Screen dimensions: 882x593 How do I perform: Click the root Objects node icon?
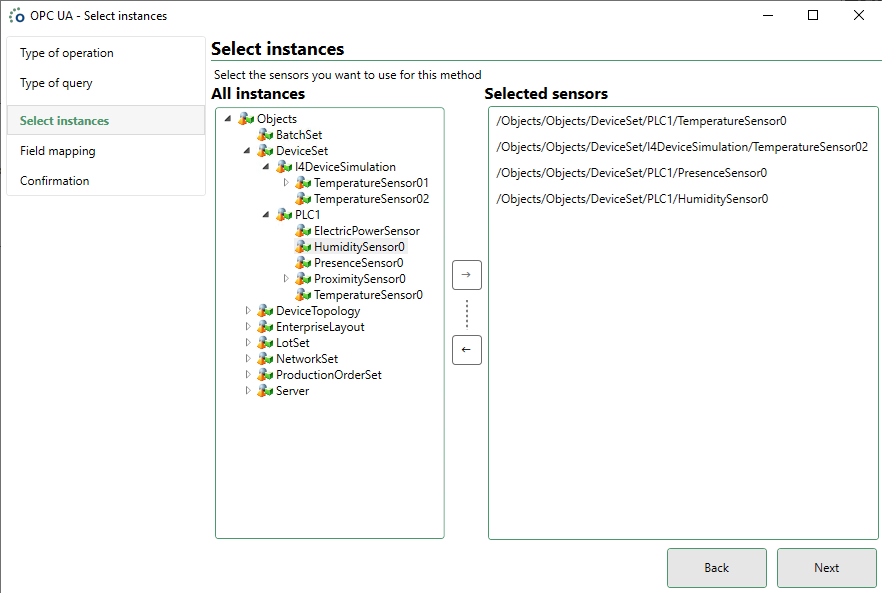click(246, 119)
